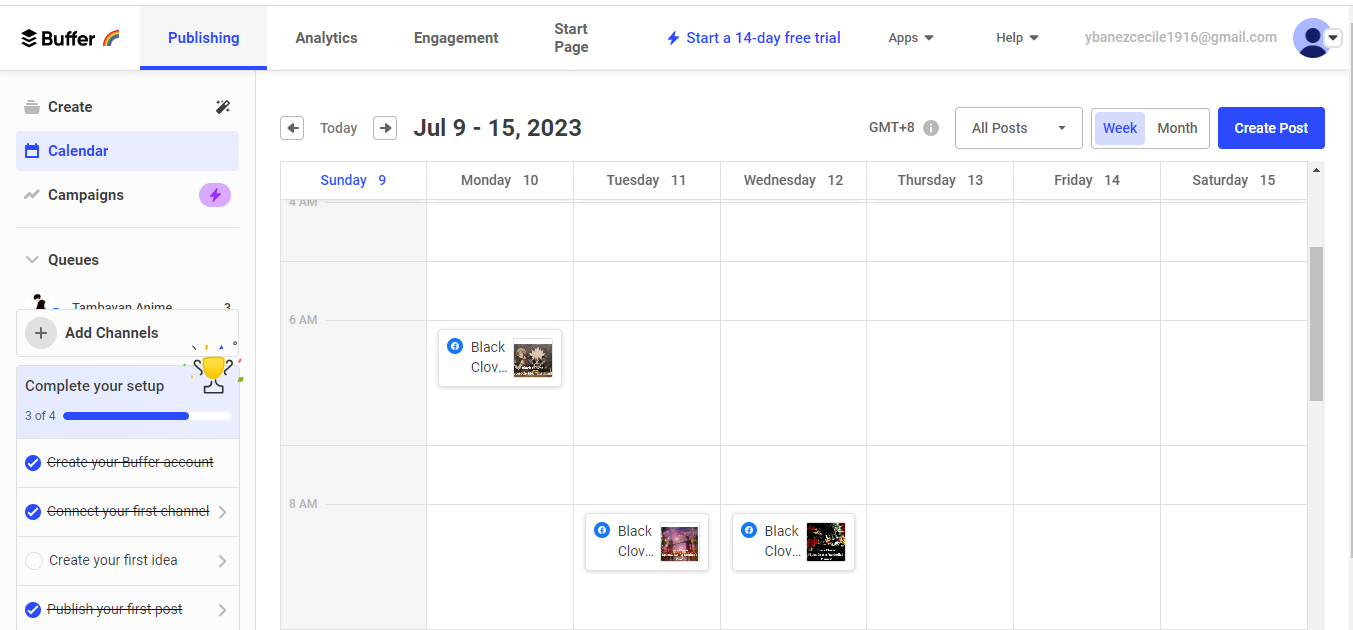
Task: Go to previous week with left arrow
Action: click(292, 128)
